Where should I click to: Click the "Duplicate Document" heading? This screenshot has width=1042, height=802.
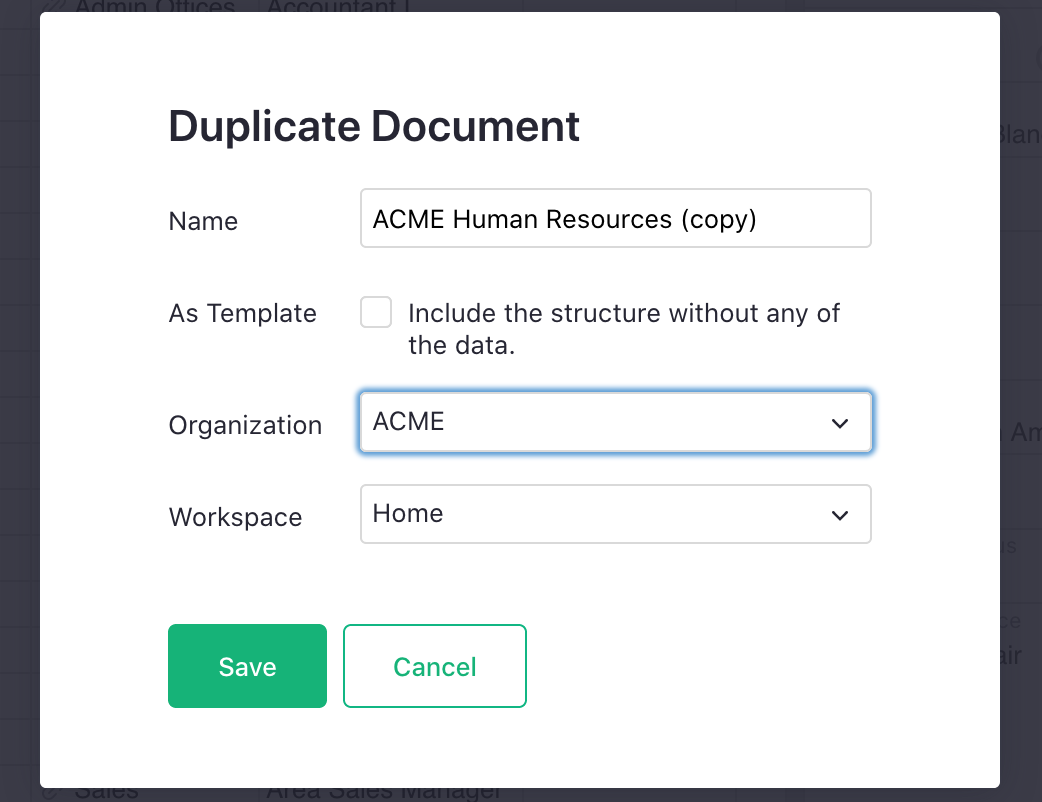click(x=373, y=127)
